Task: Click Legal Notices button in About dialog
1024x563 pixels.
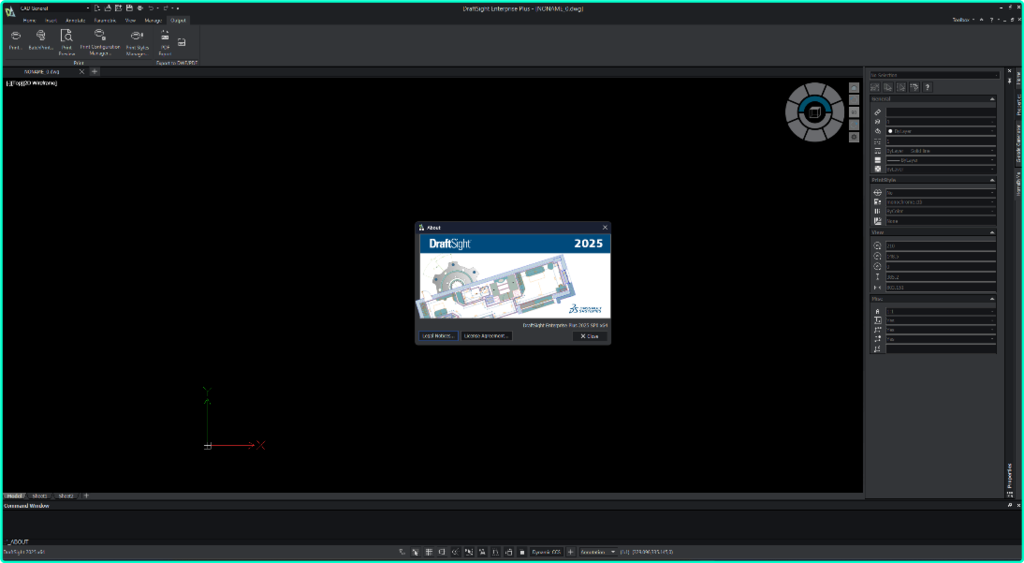Action: point(438,336)
